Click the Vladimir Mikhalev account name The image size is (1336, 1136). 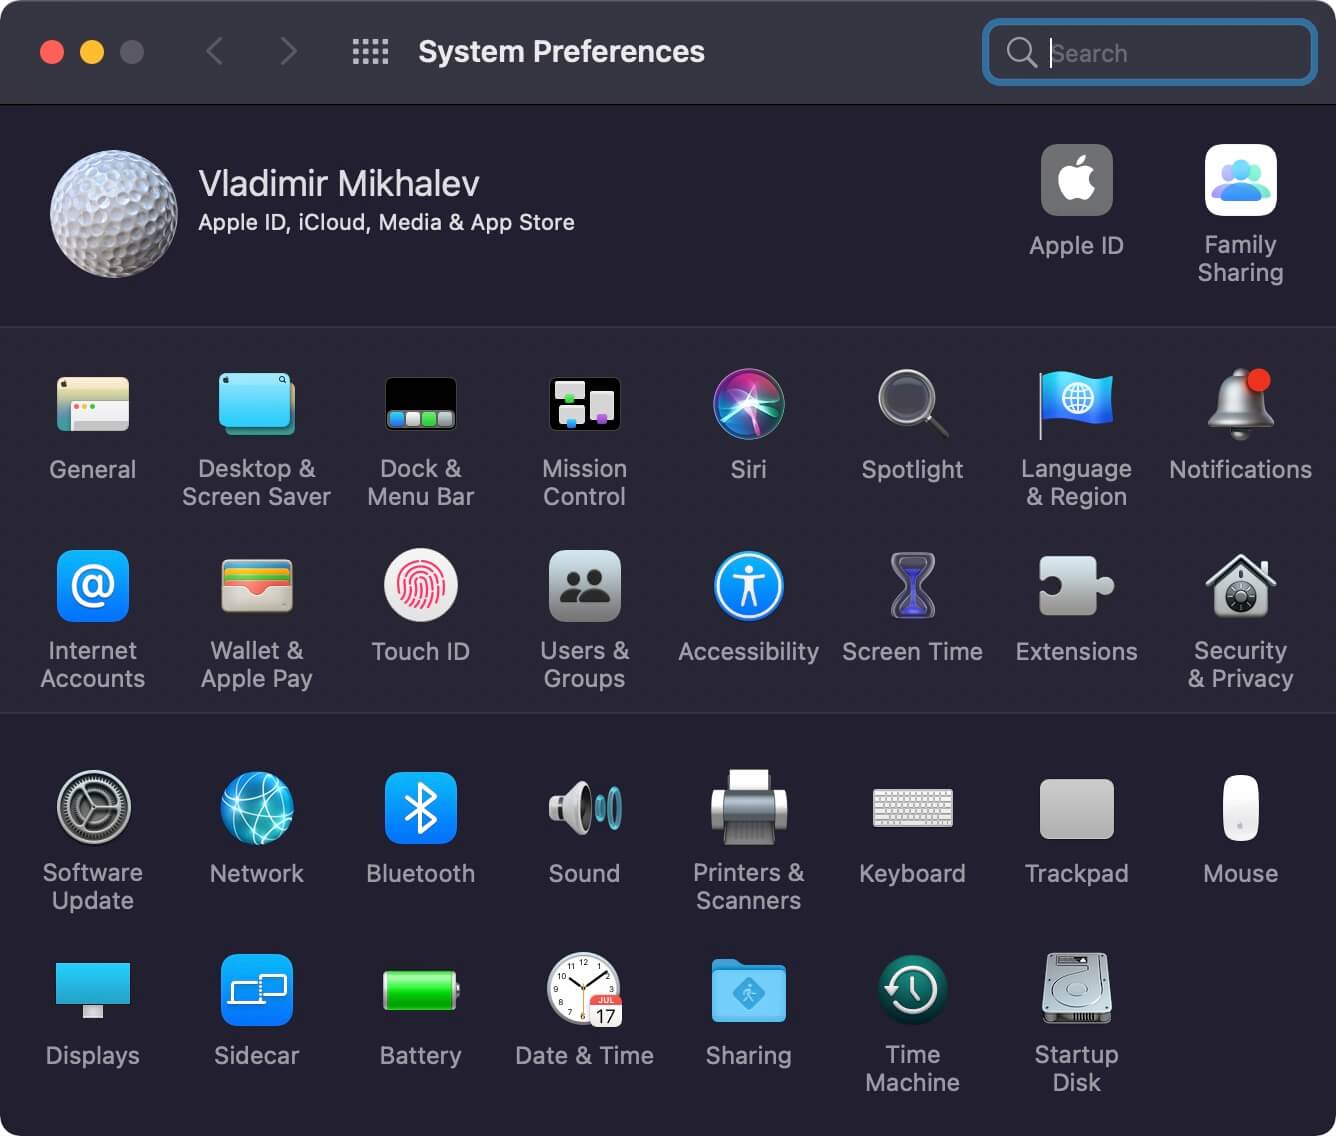tap(339, 184)
